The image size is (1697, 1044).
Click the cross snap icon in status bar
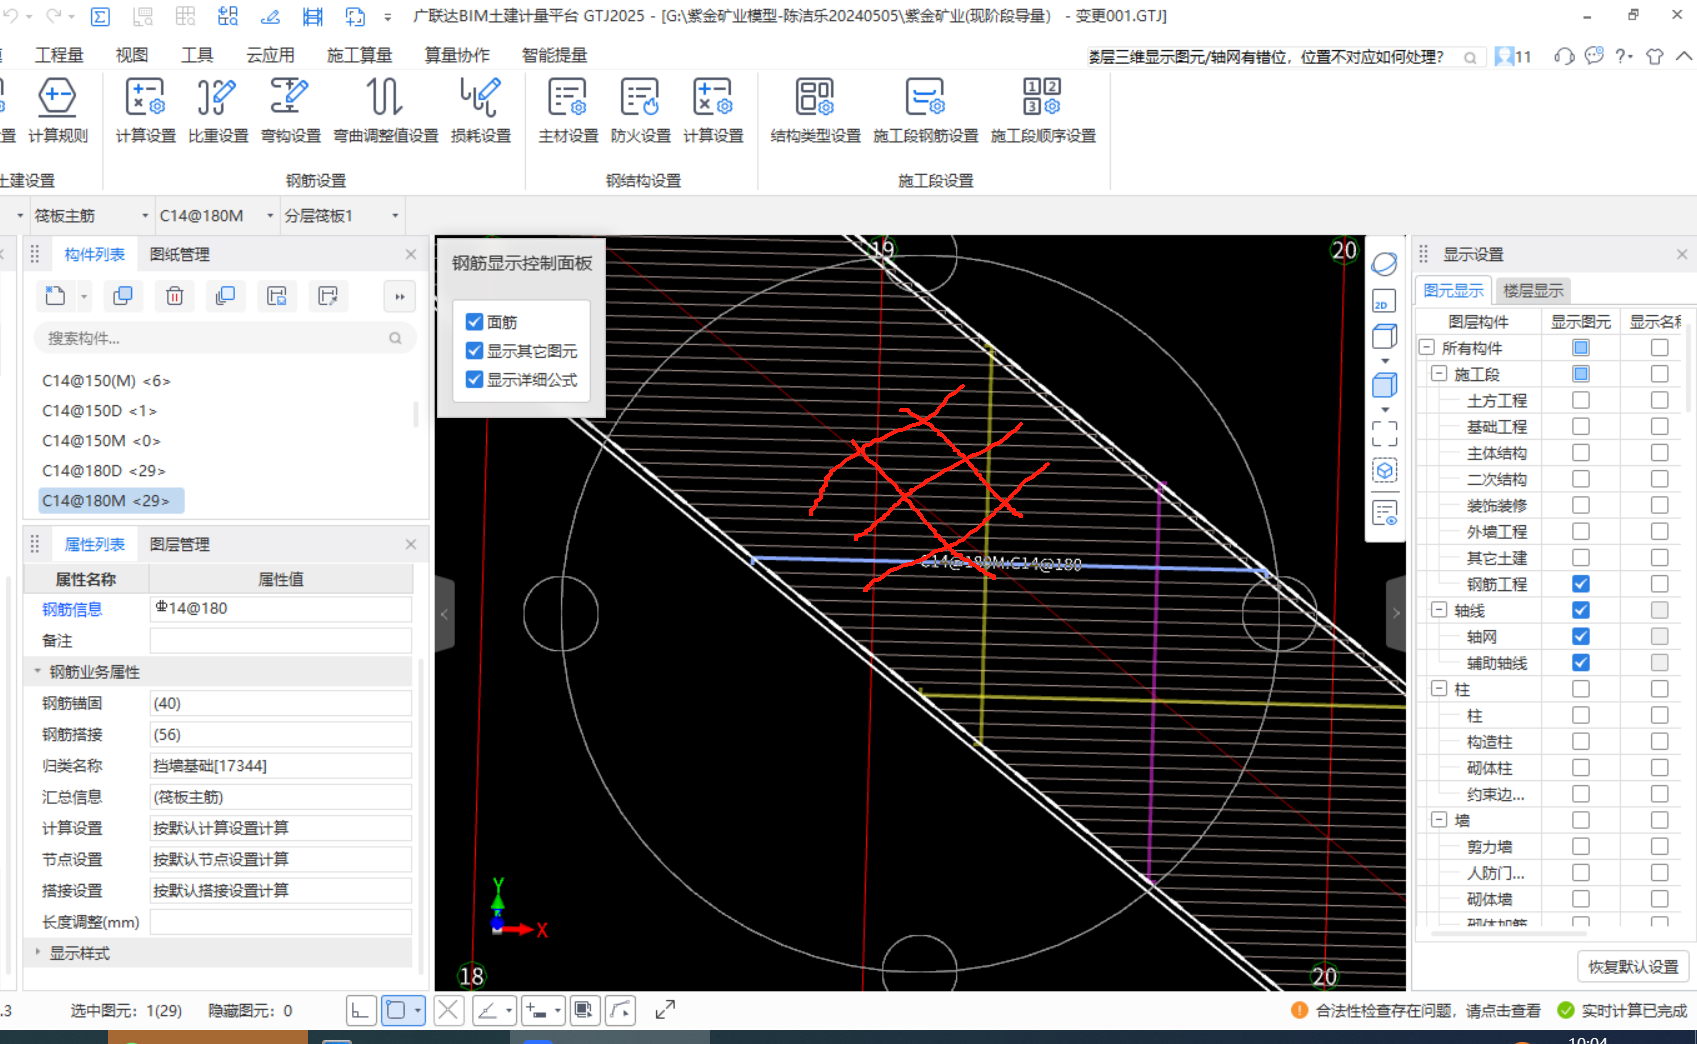coord(449,1010)
